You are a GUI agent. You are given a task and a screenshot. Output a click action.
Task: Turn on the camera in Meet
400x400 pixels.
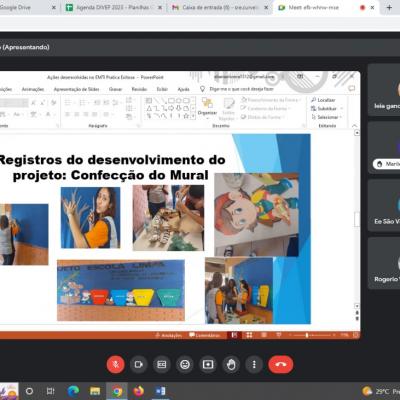(x=139, y=364)
